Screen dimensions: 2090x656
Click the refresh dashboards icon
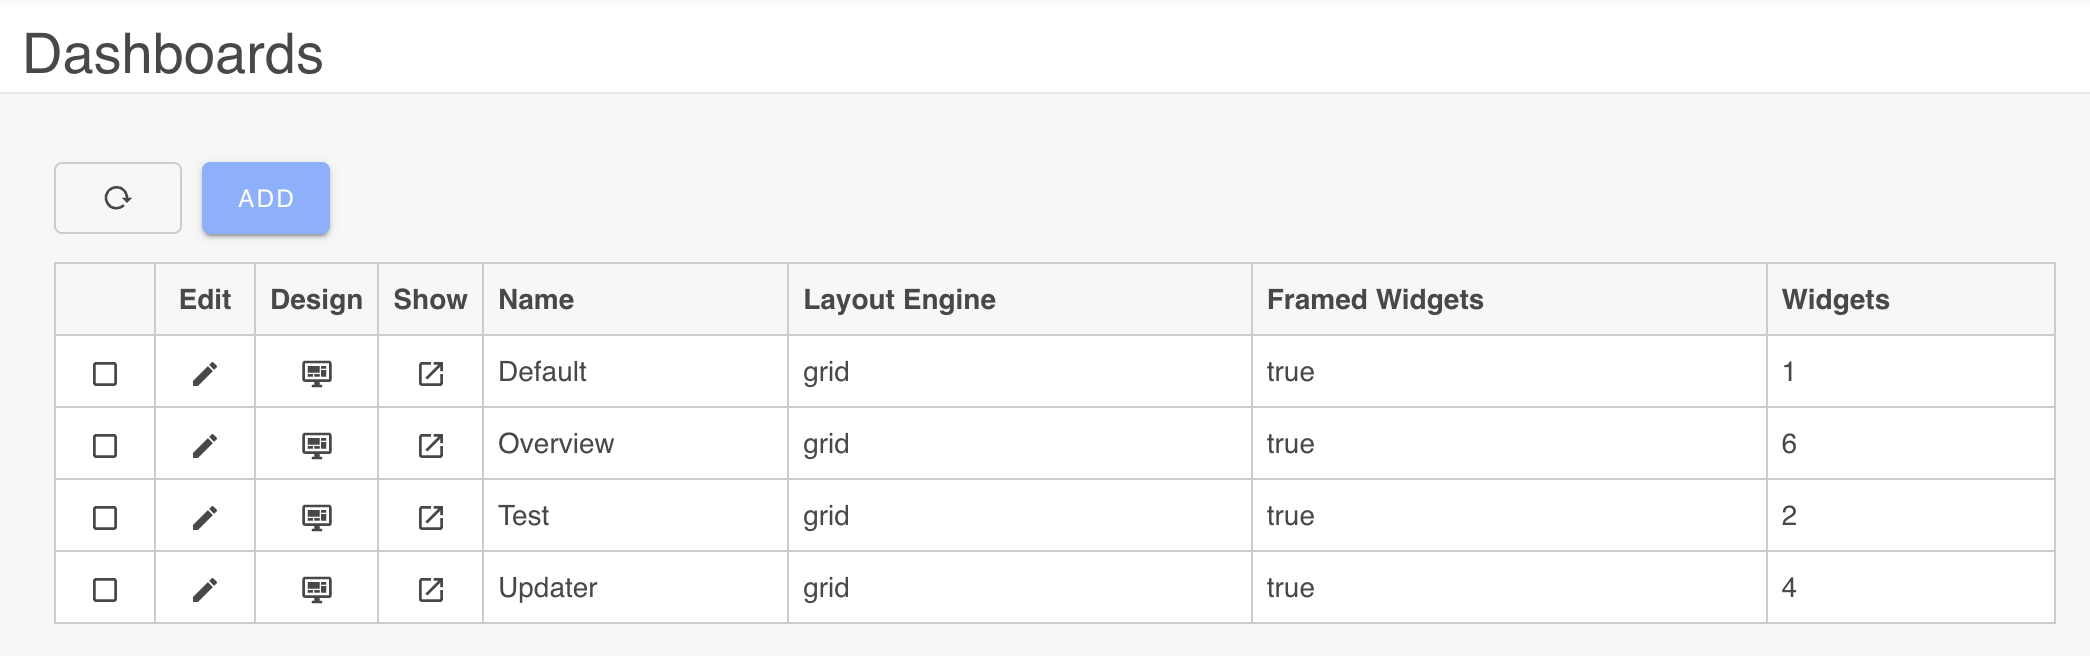click(x=117, y=197)
